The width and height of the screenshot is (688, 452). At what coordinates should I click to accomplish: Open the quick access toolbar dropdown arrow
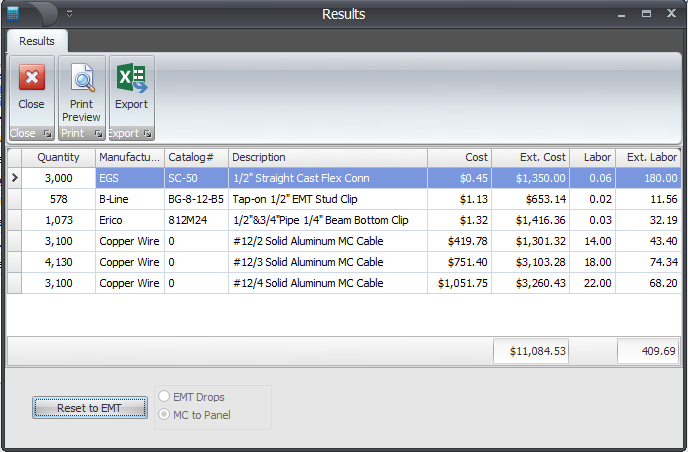(69, 14)
